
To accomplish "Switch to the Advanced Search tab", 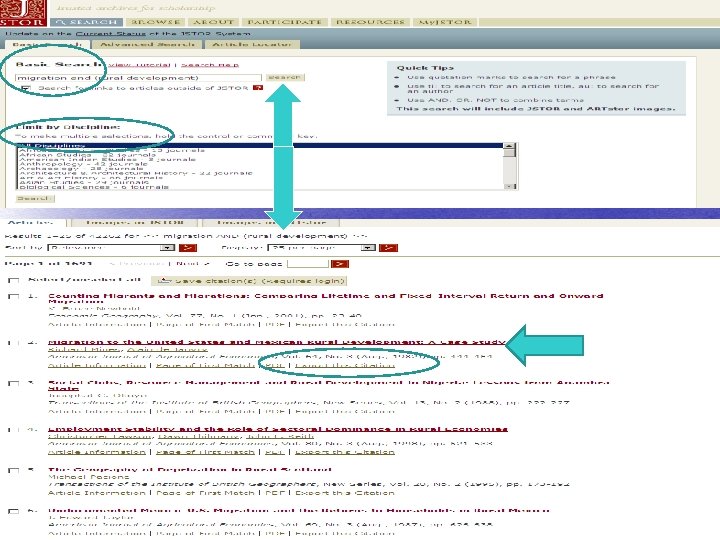I will click(x=147, y=44).
